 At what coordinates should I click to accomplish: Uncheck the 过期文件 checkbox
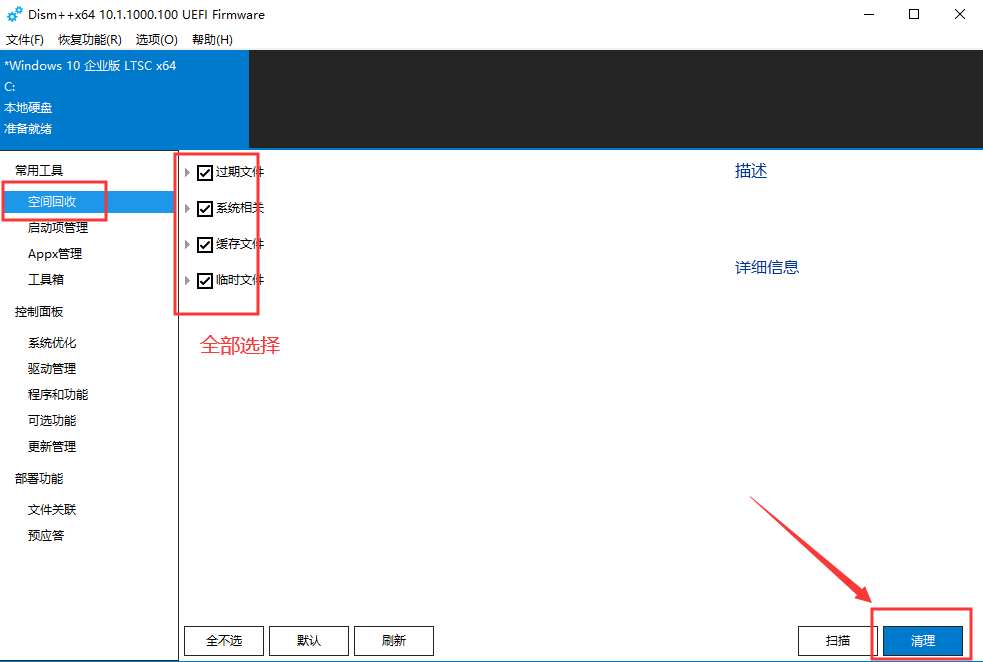(206, 172)
